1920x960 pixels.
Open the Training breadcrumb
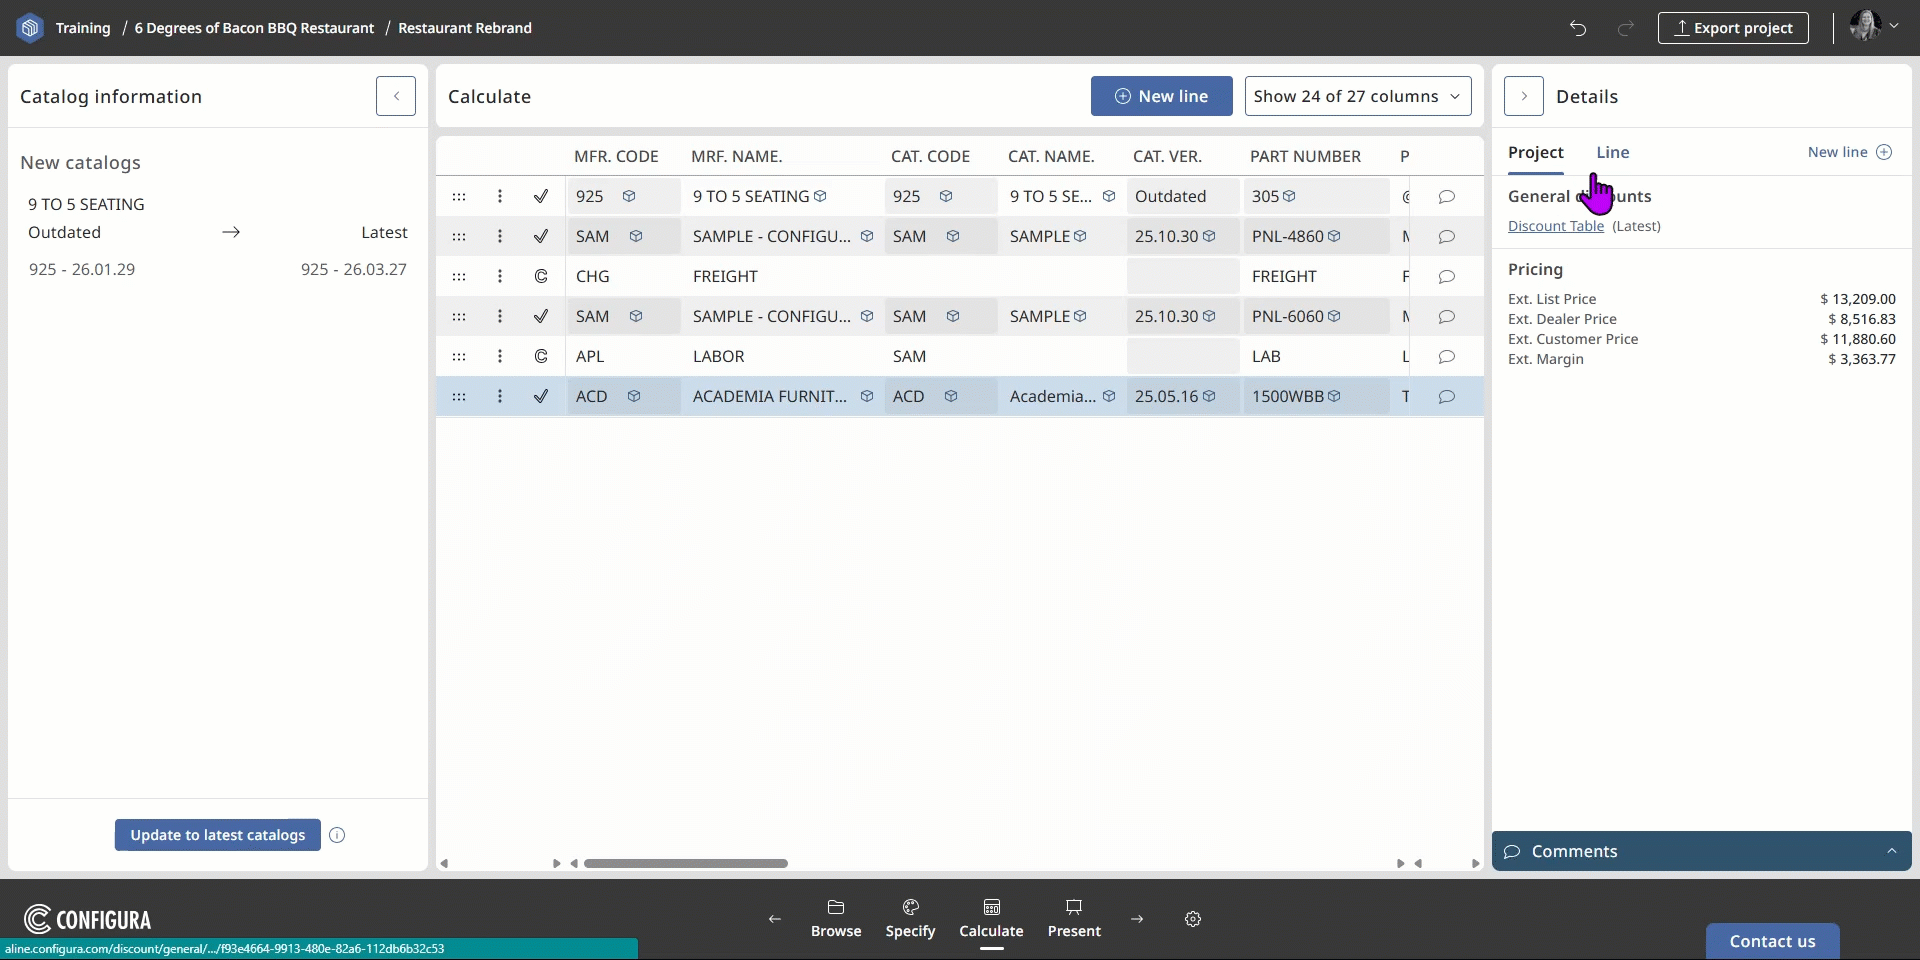click(x=83, y=28)
